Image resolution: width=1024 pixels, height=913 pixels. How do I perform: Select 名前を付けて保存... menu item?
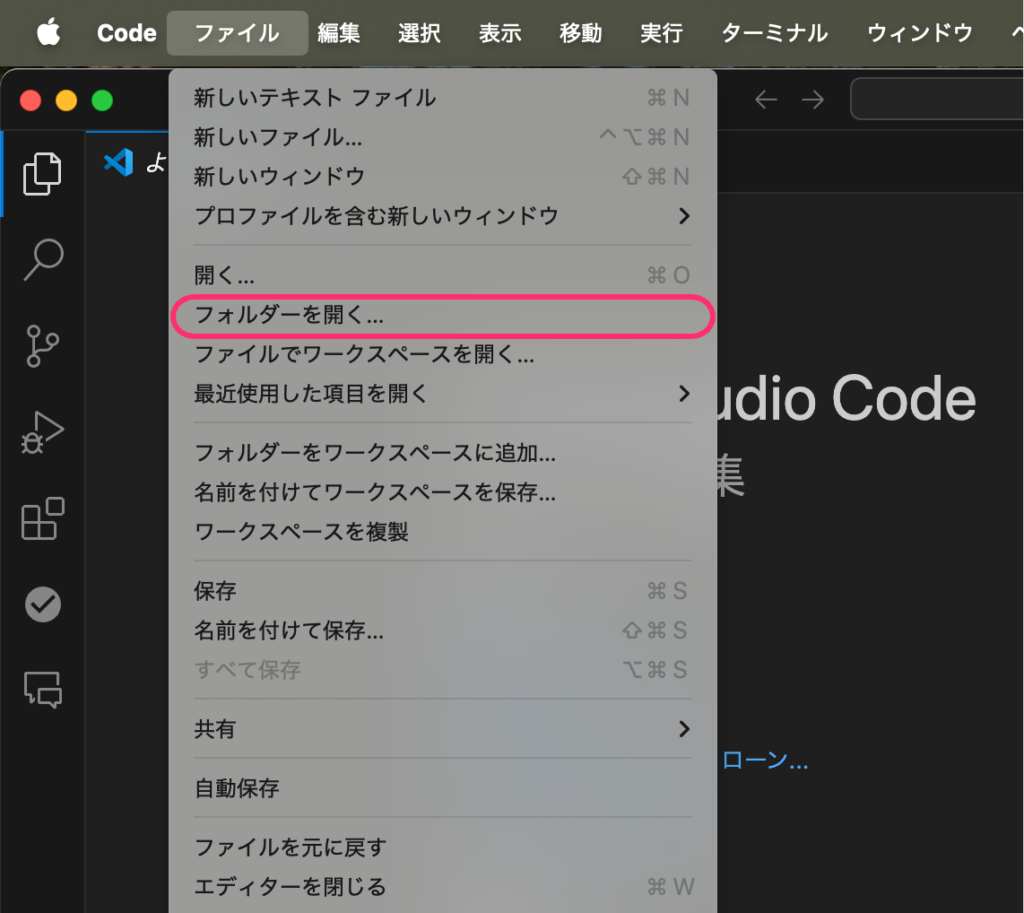[x=289, y=631]
